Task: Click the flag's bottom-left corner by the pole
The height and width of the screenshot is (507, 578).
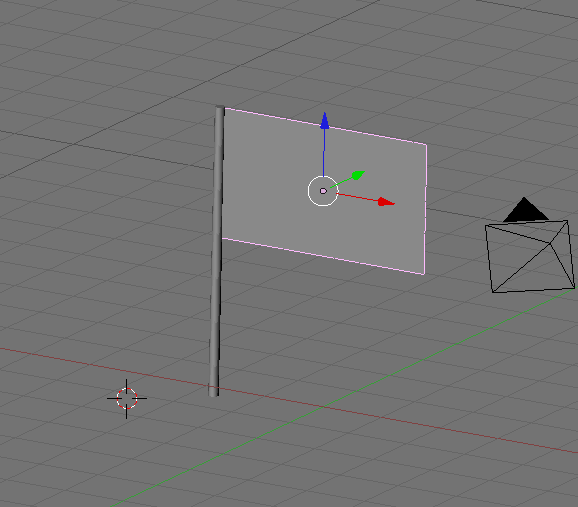Action: pos(223,239)
